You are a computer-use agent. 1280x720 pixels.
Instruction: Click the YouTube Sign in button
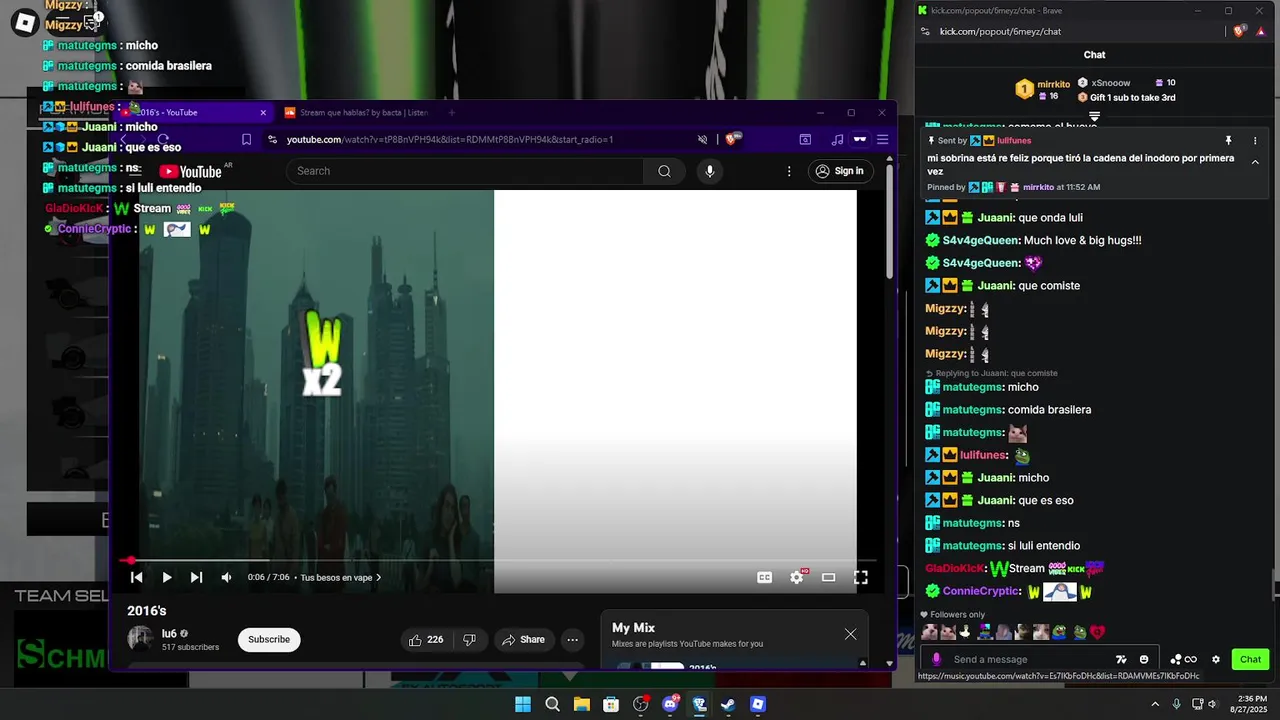839,171
